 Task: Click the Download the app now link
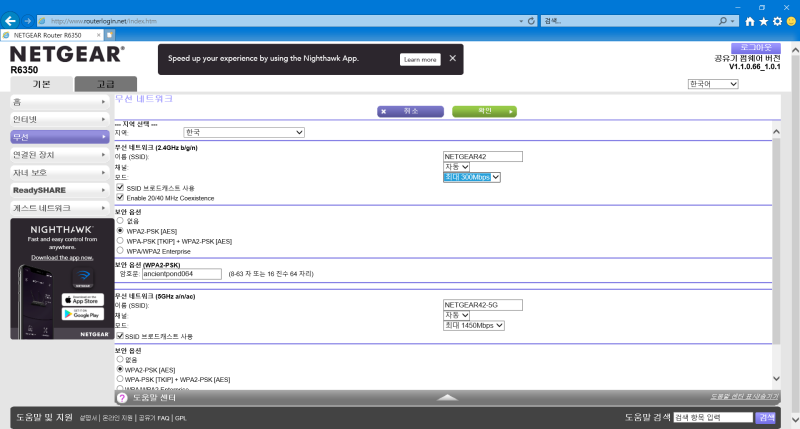[62, 257]
